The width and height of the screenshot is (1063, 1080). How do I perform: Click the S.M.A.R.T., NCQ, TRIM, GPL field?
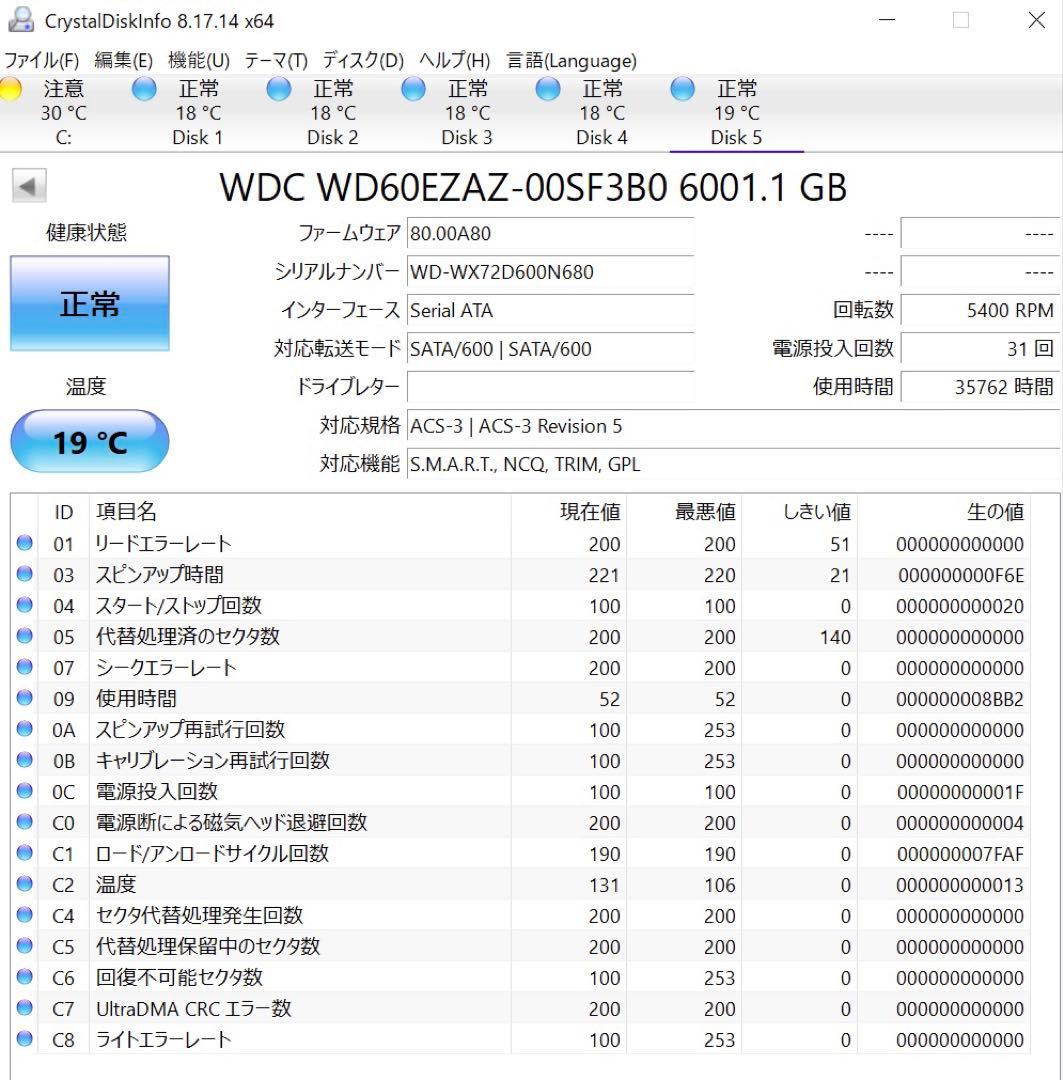[x=733, y=464]
